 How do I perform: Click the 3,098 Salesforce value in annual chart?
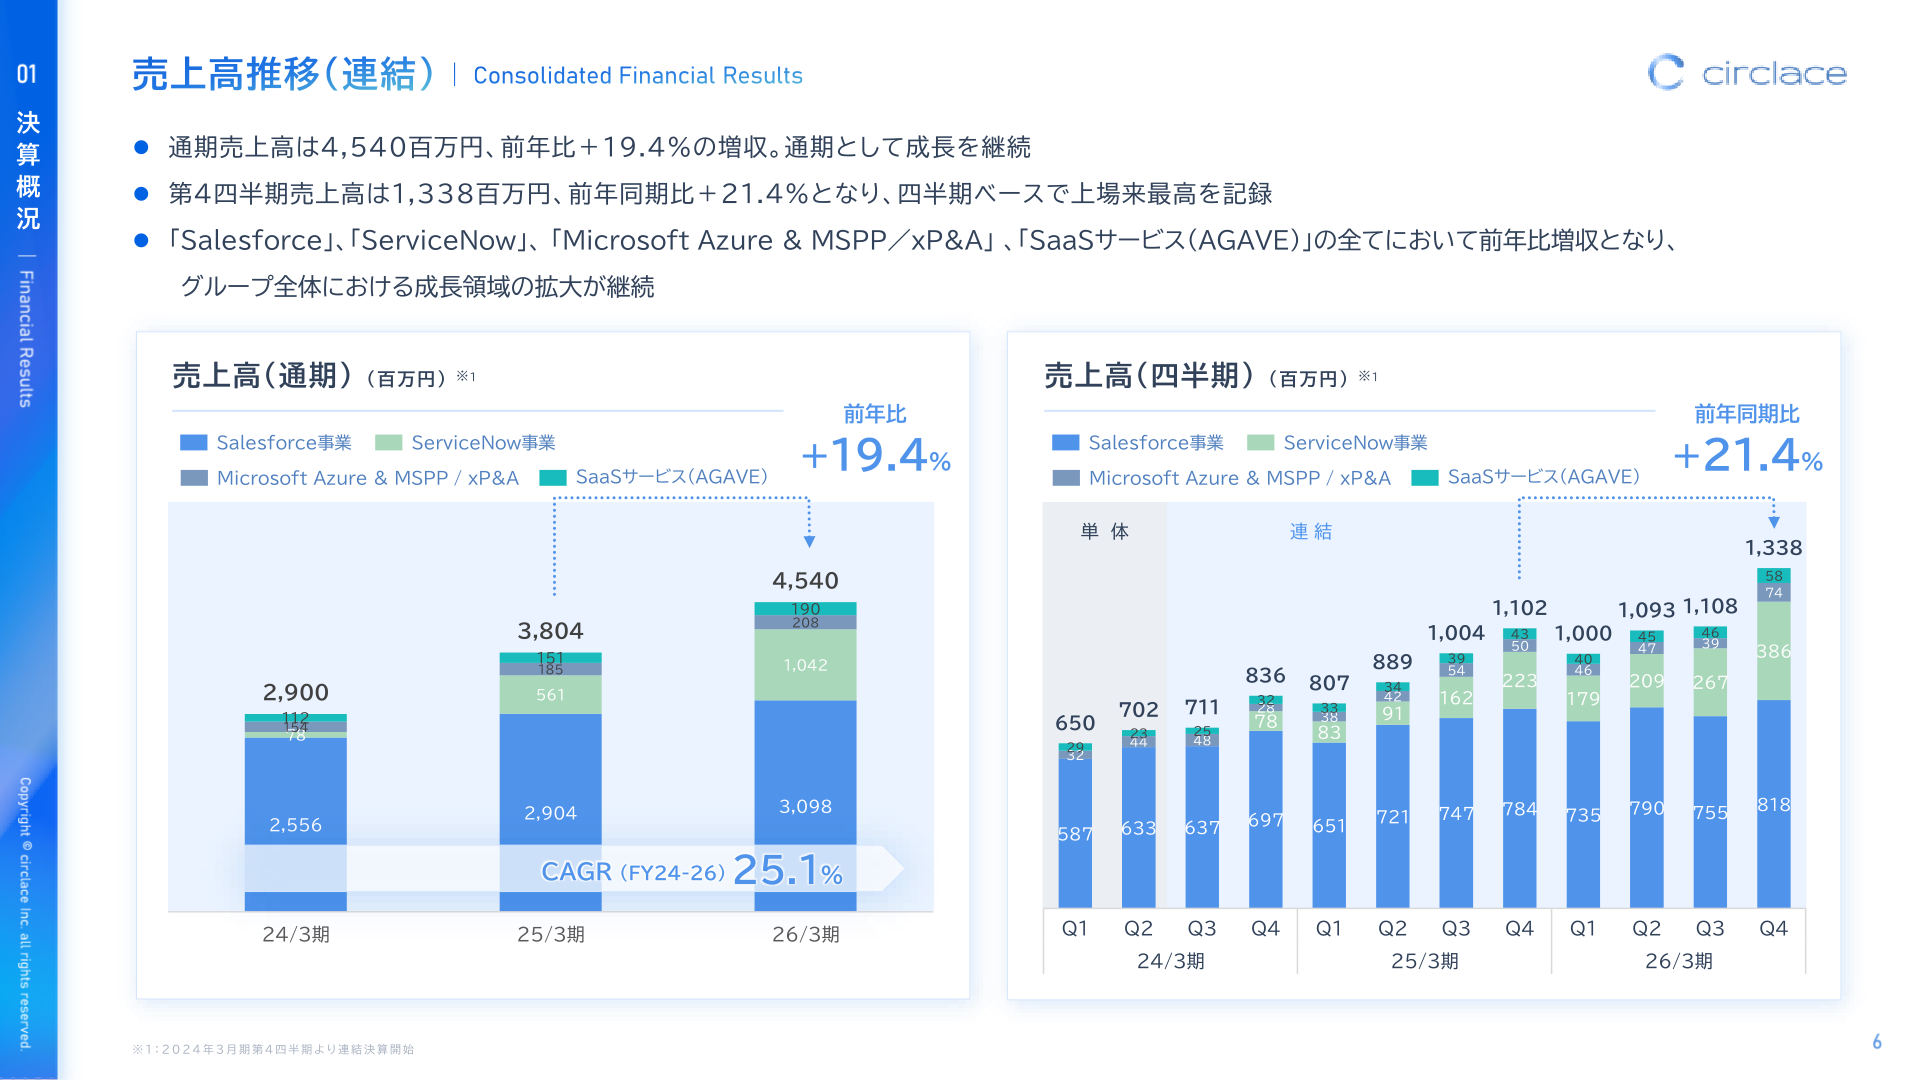805,806
